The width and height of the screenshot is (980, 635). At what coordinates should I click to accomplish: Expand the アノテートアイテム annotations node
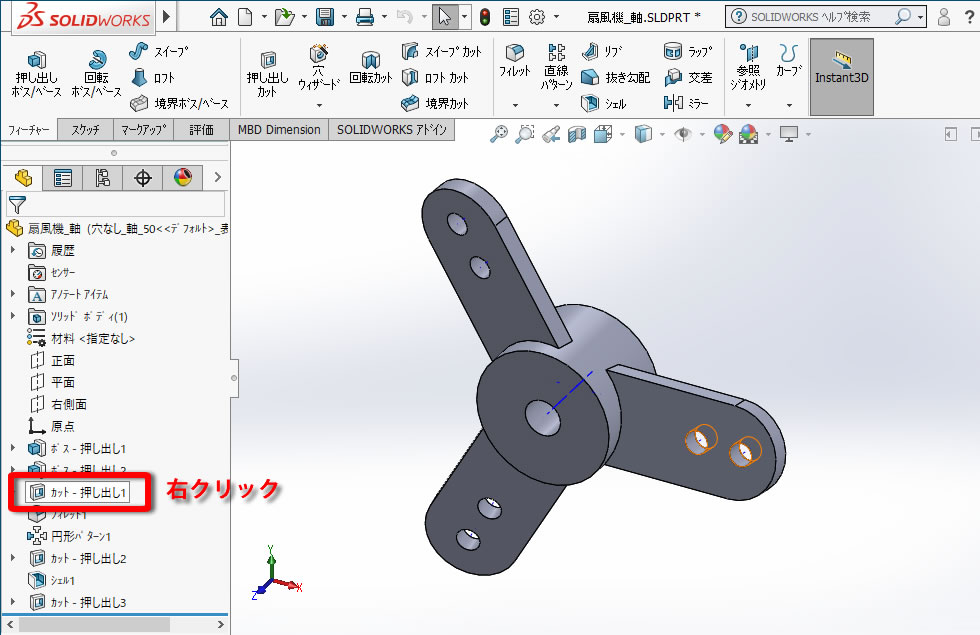(x=12, y=294)
